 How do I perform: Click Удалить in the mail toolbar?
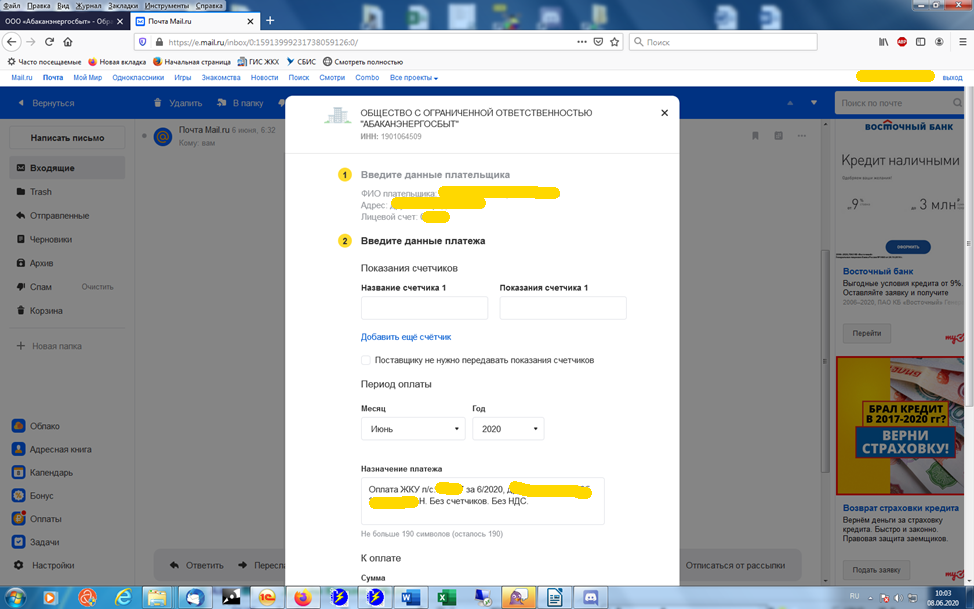178,103
